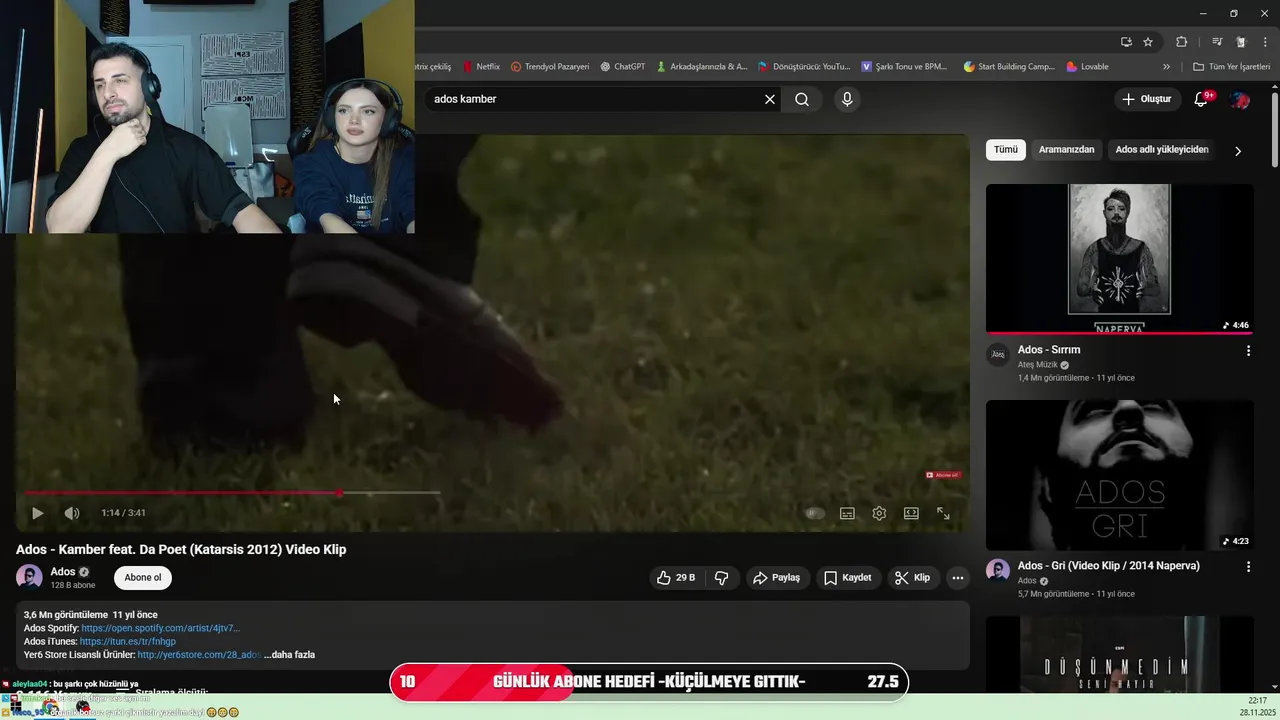The width and height of the screenshot is (1280, 720).
Task: Open the 'Ados - Sırrım' title link
Action: [x=1049, y=350]
